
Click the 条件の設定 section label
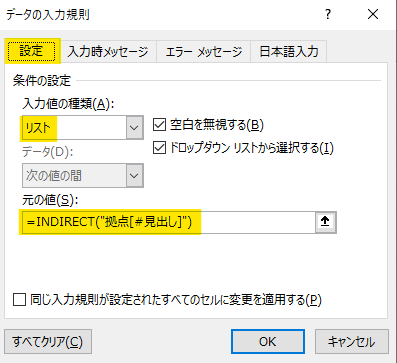42,80
